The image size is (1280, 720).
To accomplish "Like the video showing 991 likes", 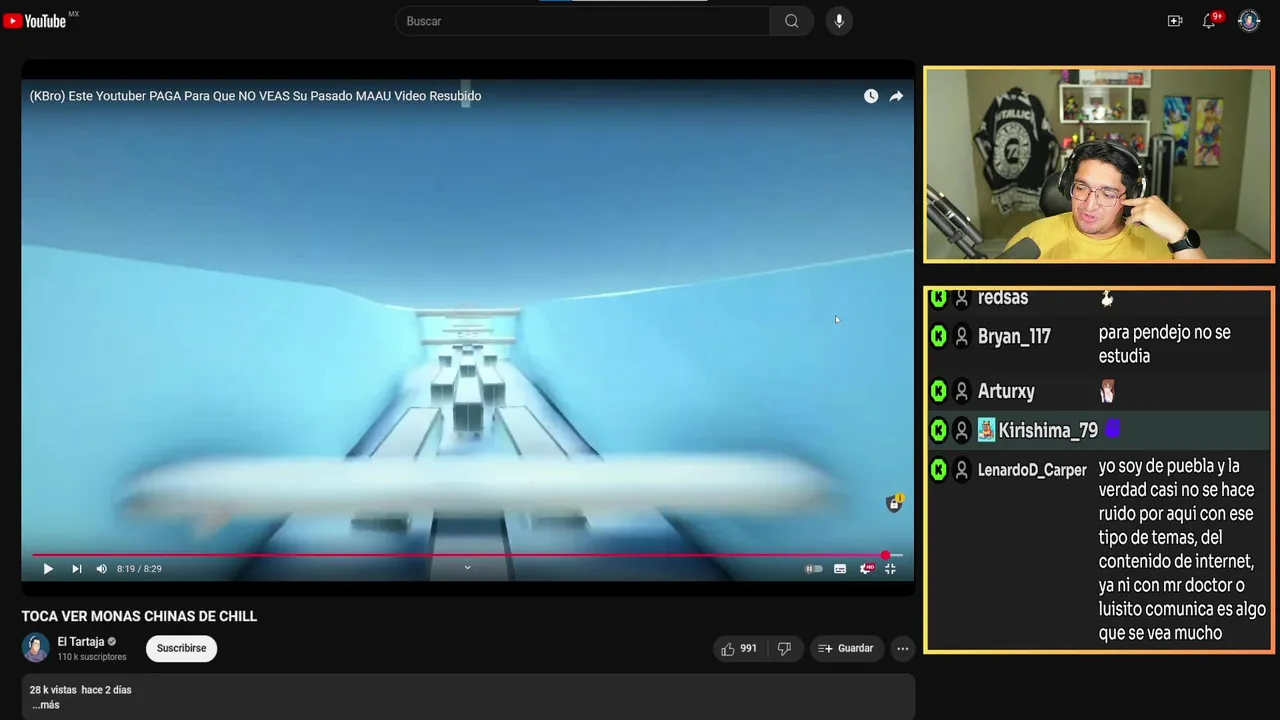I will [x=739, y=648].
